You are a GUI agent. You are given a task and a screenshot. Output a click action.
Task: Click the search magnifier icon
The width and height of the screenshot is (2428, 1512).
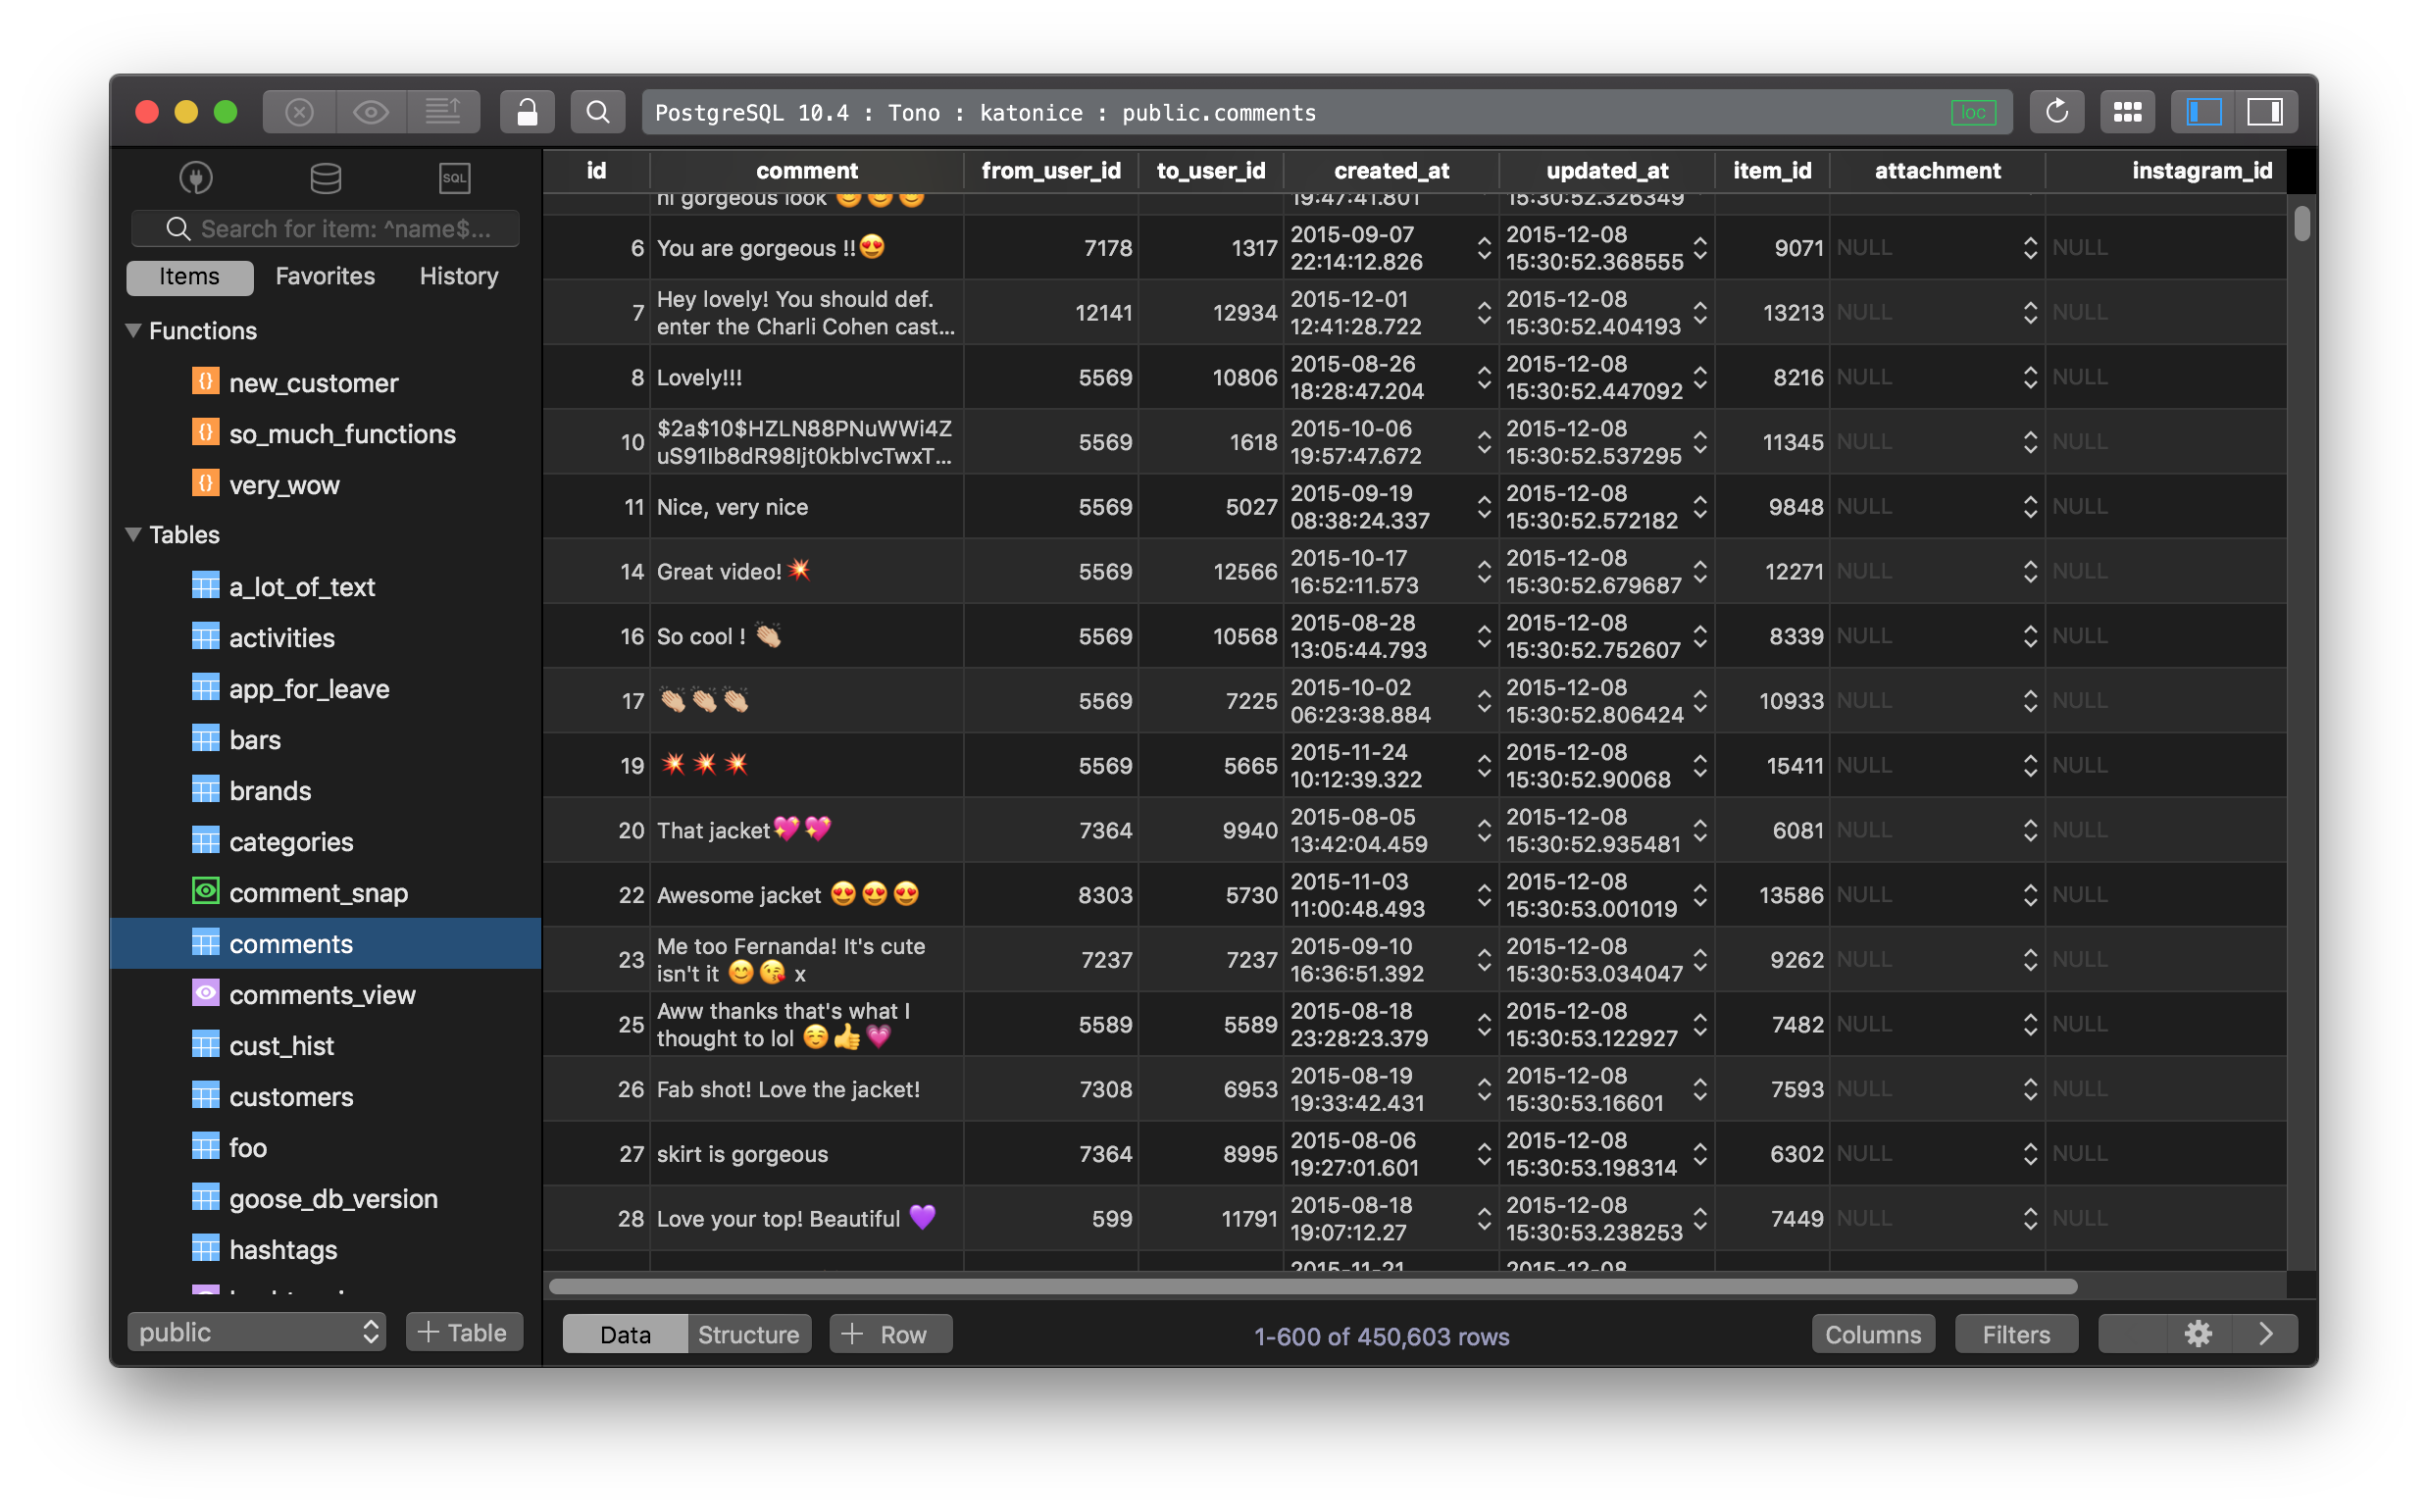click(599, 112)
